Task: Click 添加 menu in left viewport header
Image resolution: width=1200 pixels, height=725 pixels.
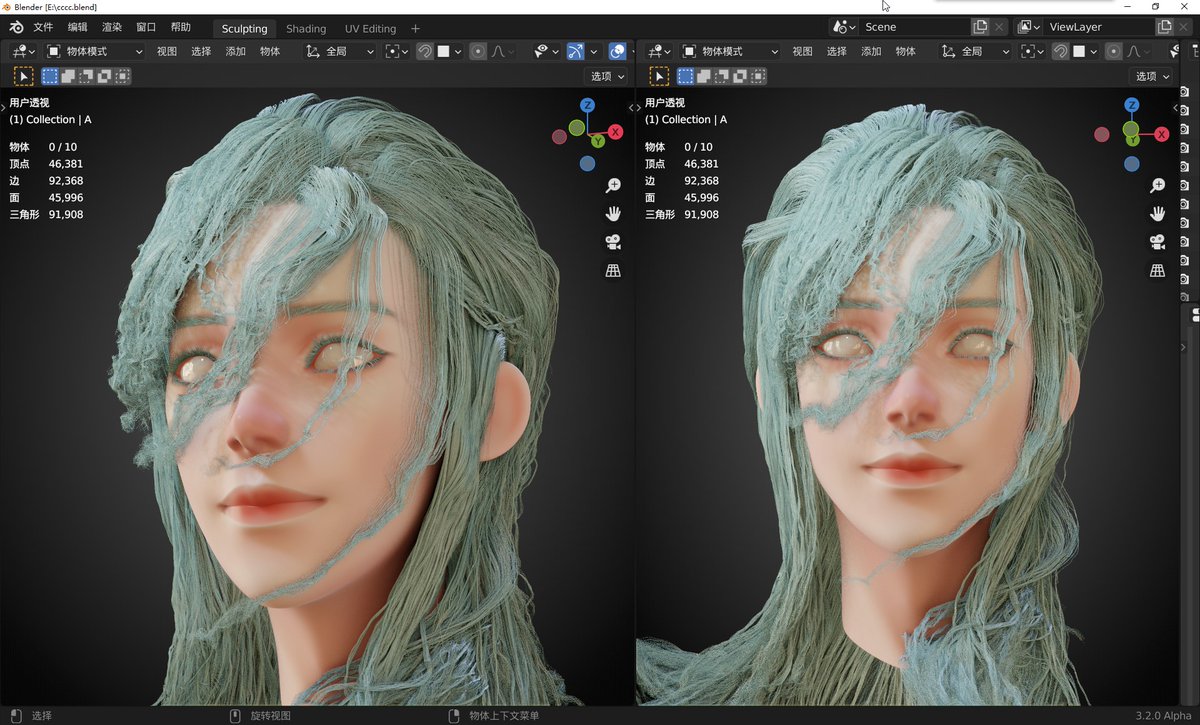Action: pyautogui.click(x=236, y=51)
